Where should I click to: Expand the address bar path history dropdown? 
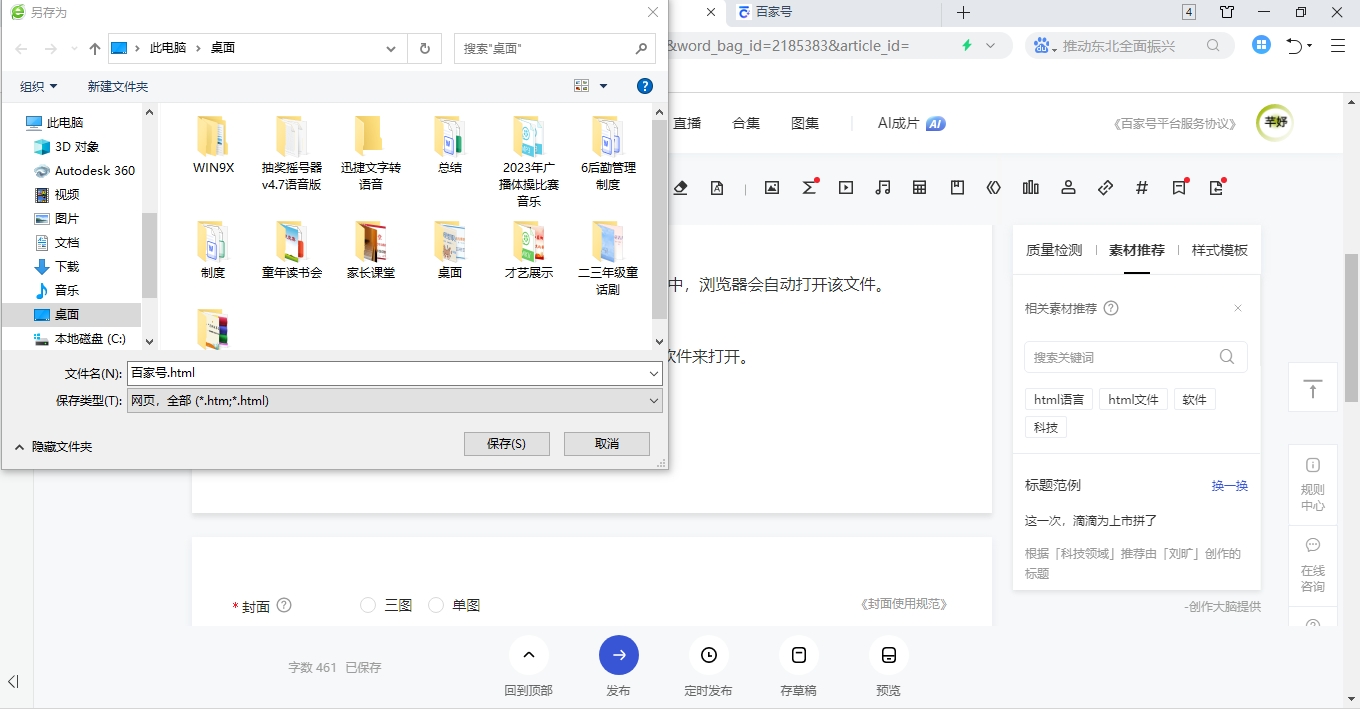click(391, 48)
